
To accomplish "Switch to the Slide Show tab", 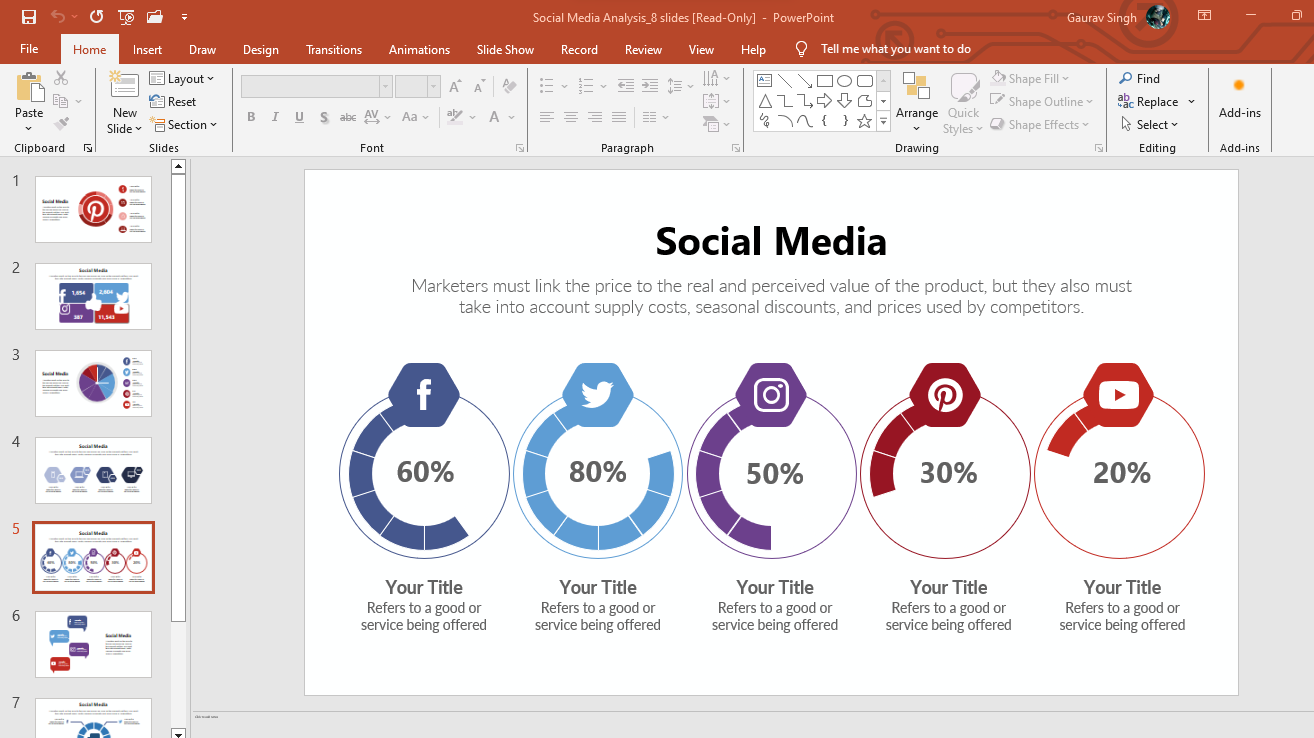I will (x=505, y=49).
